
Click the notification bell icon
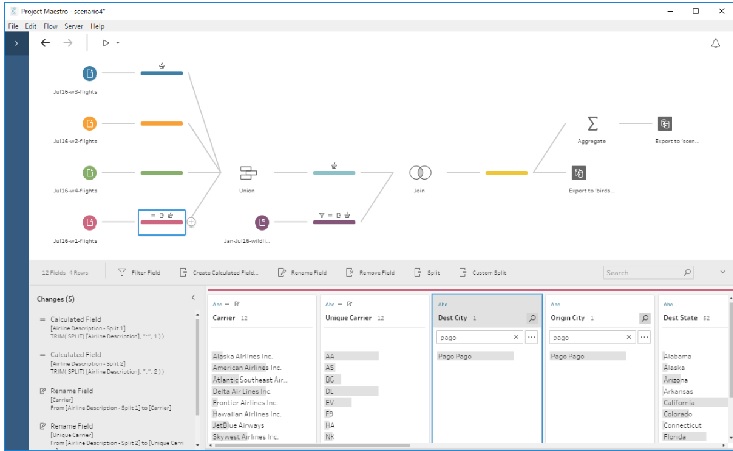tap(715, 43)
